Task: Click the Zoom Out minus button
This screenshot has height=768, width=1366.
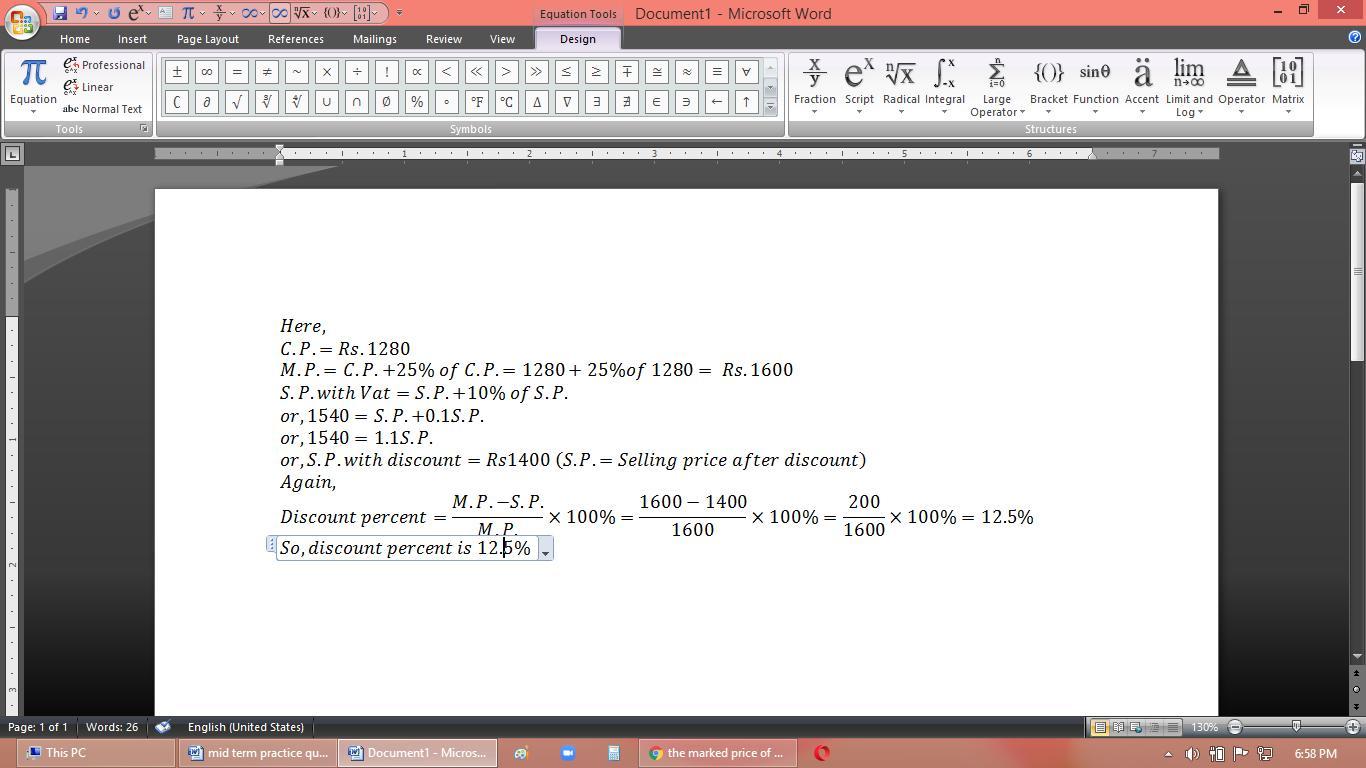Action: pos(1235,727)
